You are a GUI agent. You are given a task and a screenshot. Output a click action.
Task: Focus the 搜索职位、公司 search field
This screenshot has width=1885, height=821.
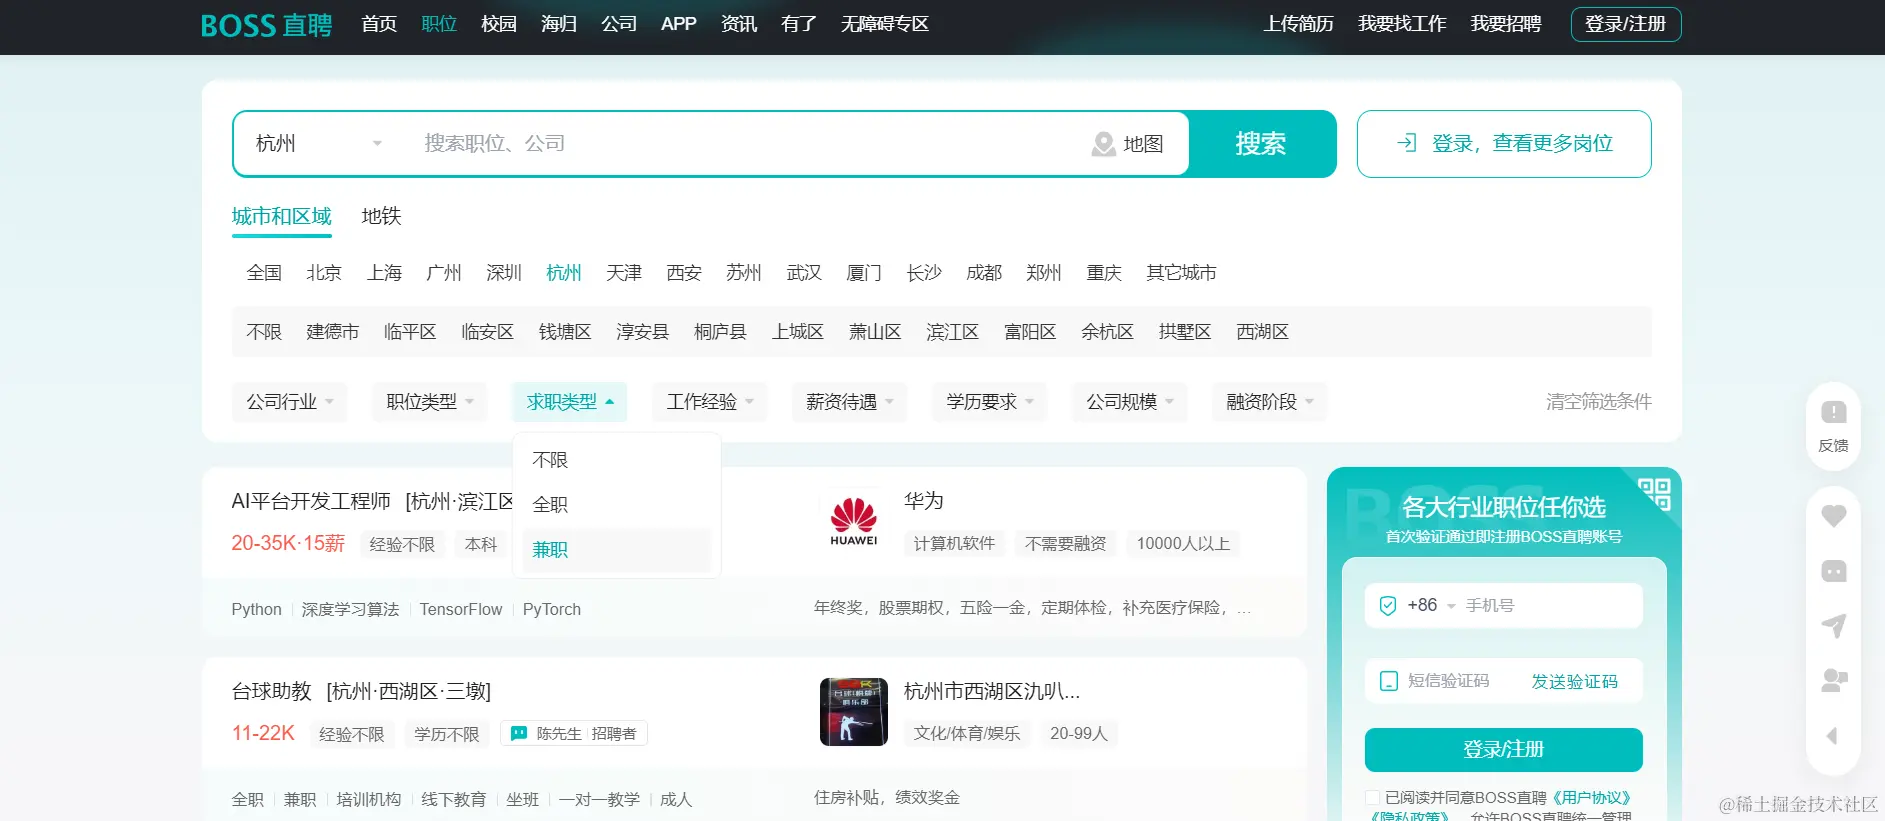746,144
